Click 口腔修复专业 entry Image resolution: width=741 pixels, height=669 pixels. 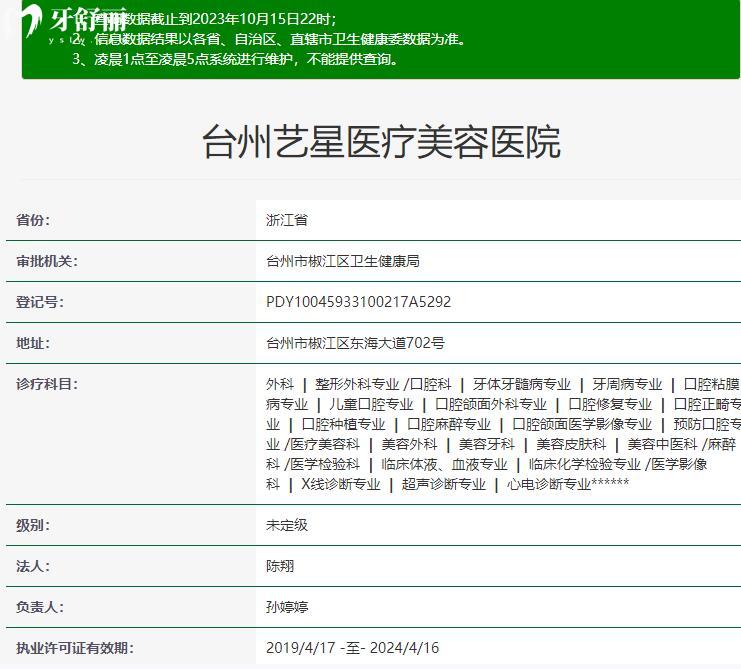point(610,404)
